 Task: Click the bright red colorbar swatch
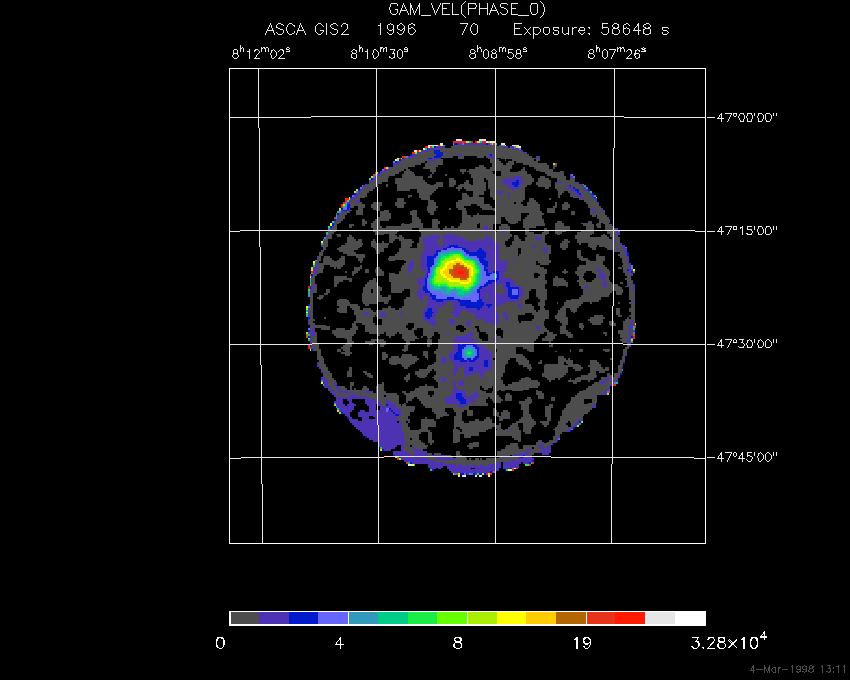[x=630, y=618]
